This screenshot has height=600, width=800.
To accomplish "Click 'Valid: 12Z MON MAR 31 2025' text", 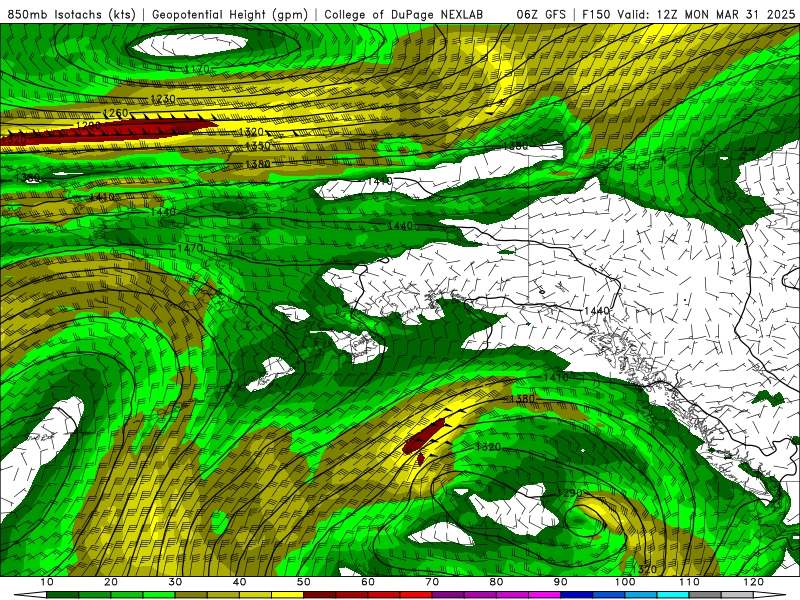I will coord(706,14).
